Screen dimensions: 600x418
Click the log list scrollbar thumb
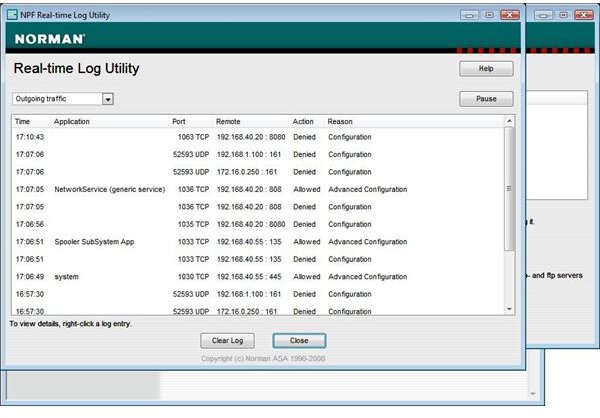click(509, 189)
